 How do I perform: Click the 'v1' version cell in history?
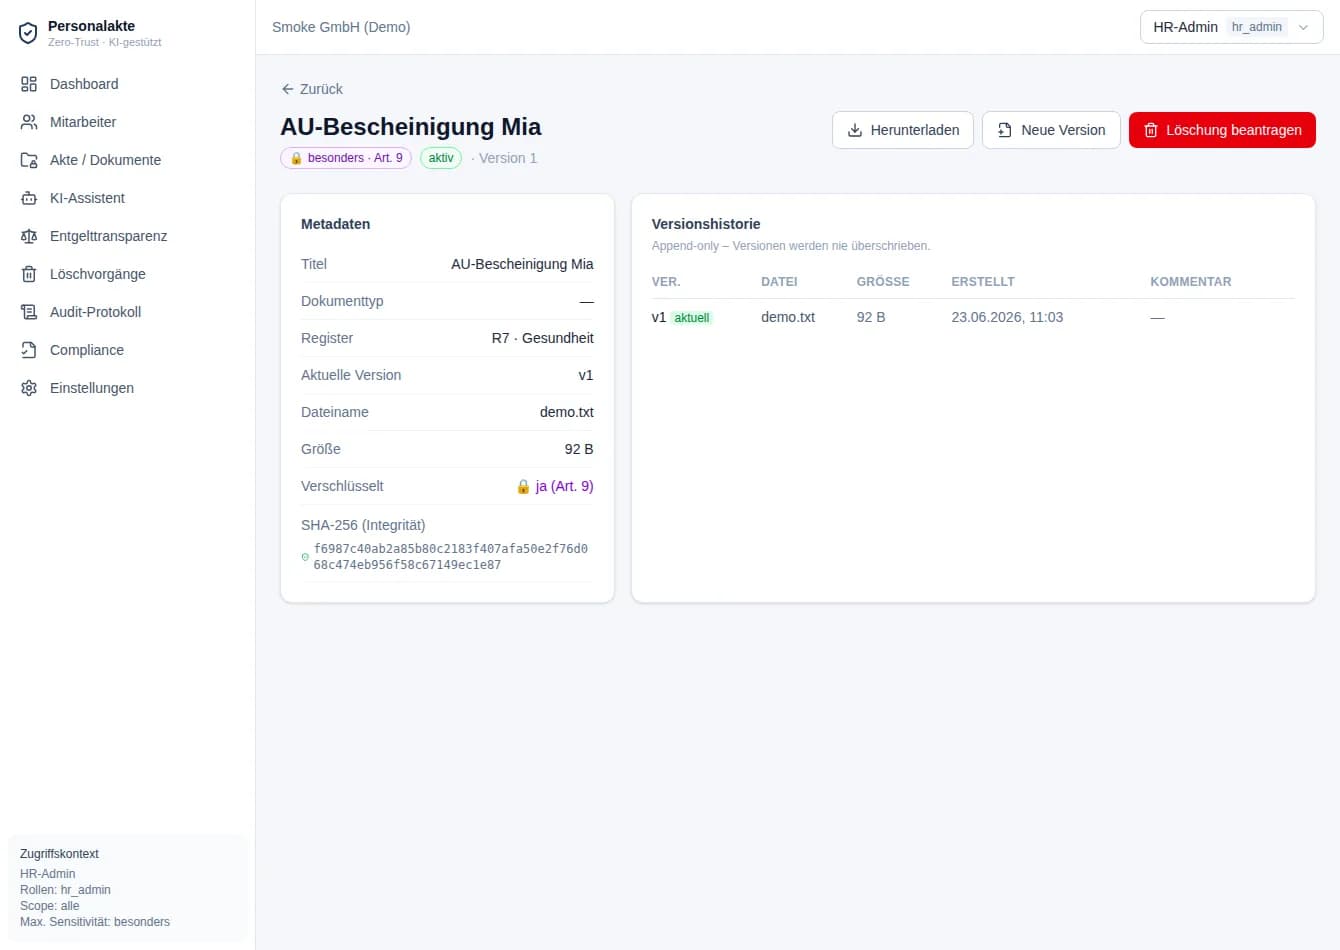click(658, 317)
